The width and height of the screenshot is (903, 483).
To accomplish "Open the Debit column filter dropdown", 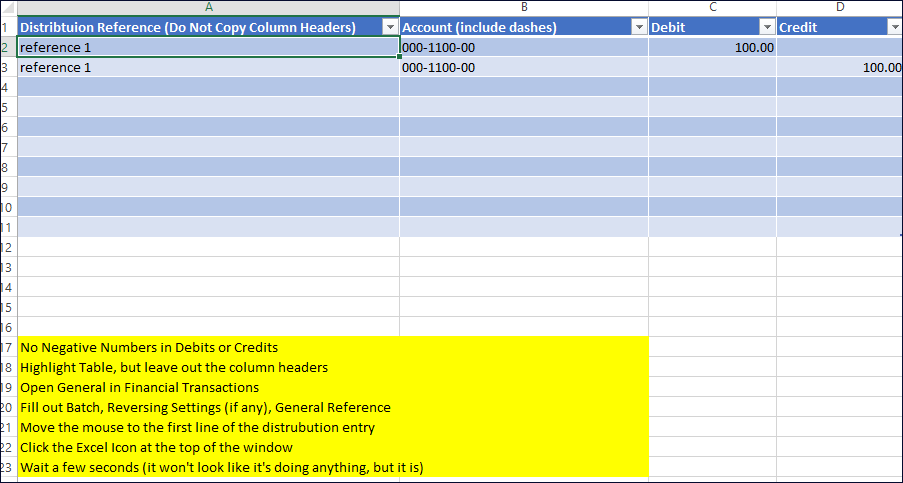I will [x=768, y=27].
